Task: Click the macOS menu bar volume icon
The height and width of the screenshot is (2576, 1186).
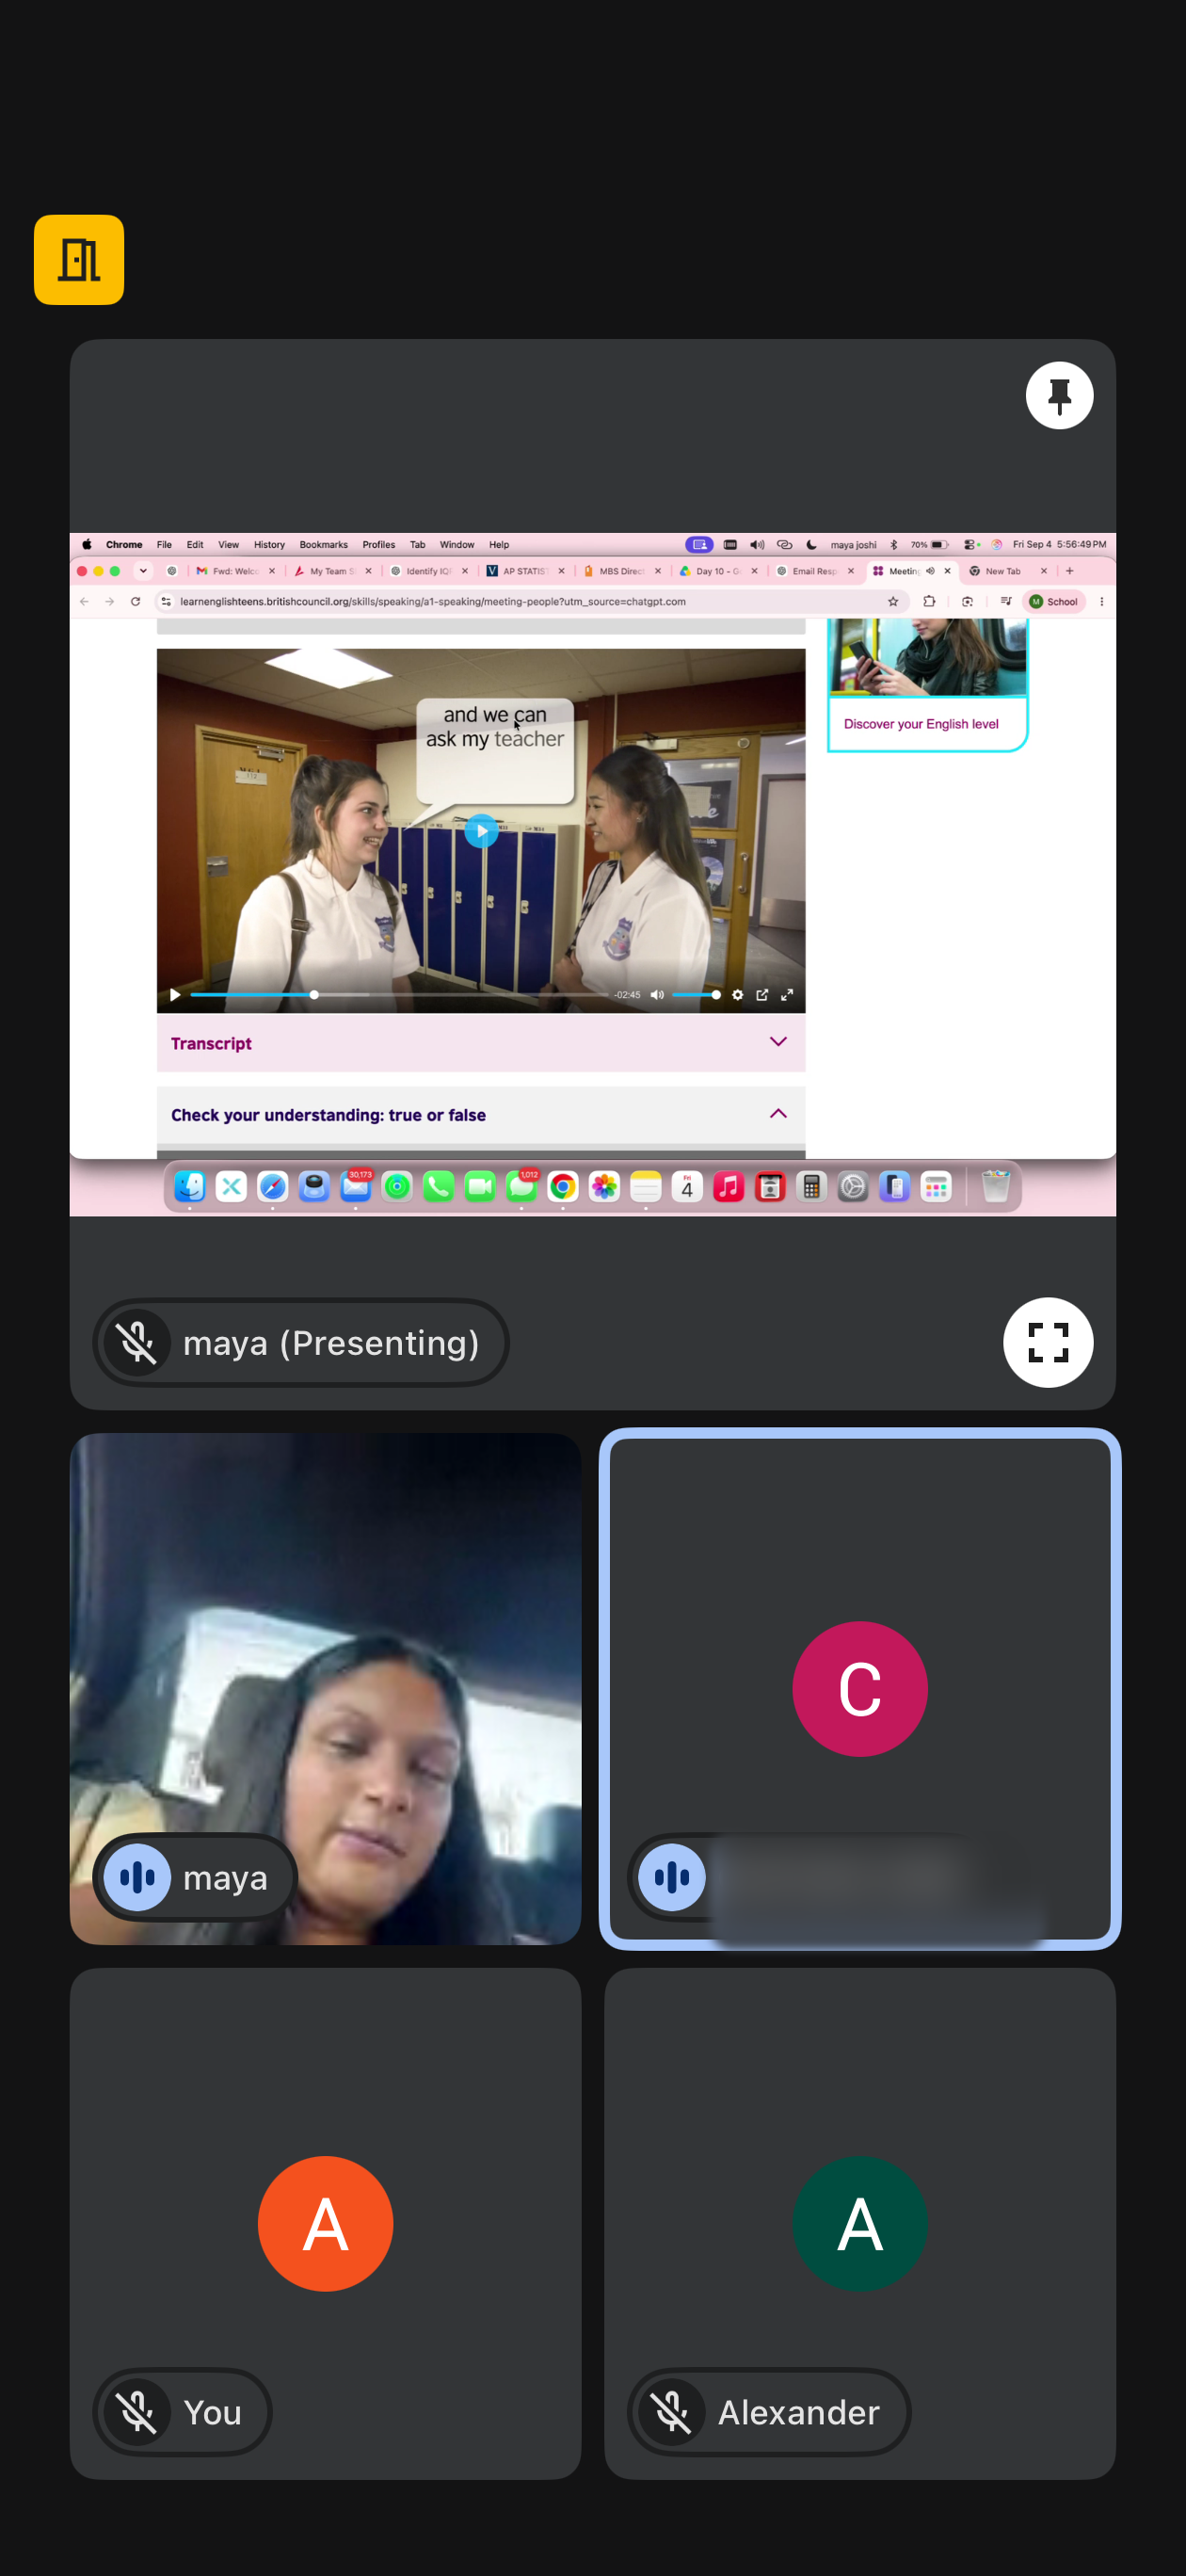Action: point(757,545)
